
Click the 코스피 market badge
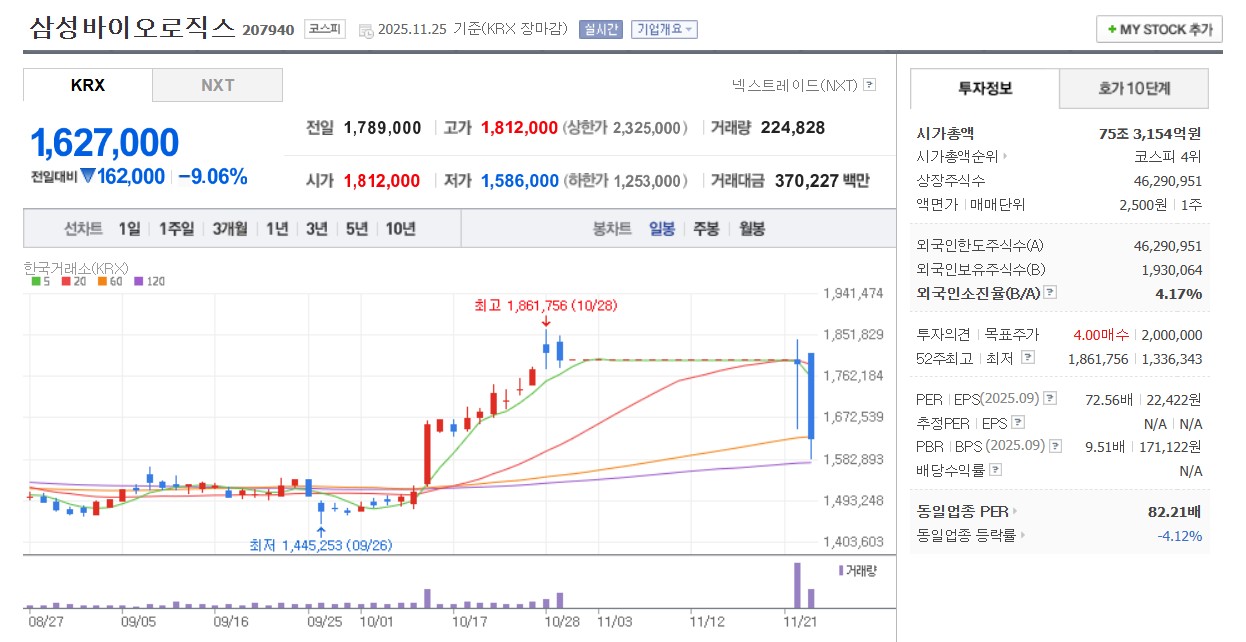tap(324, 30)
